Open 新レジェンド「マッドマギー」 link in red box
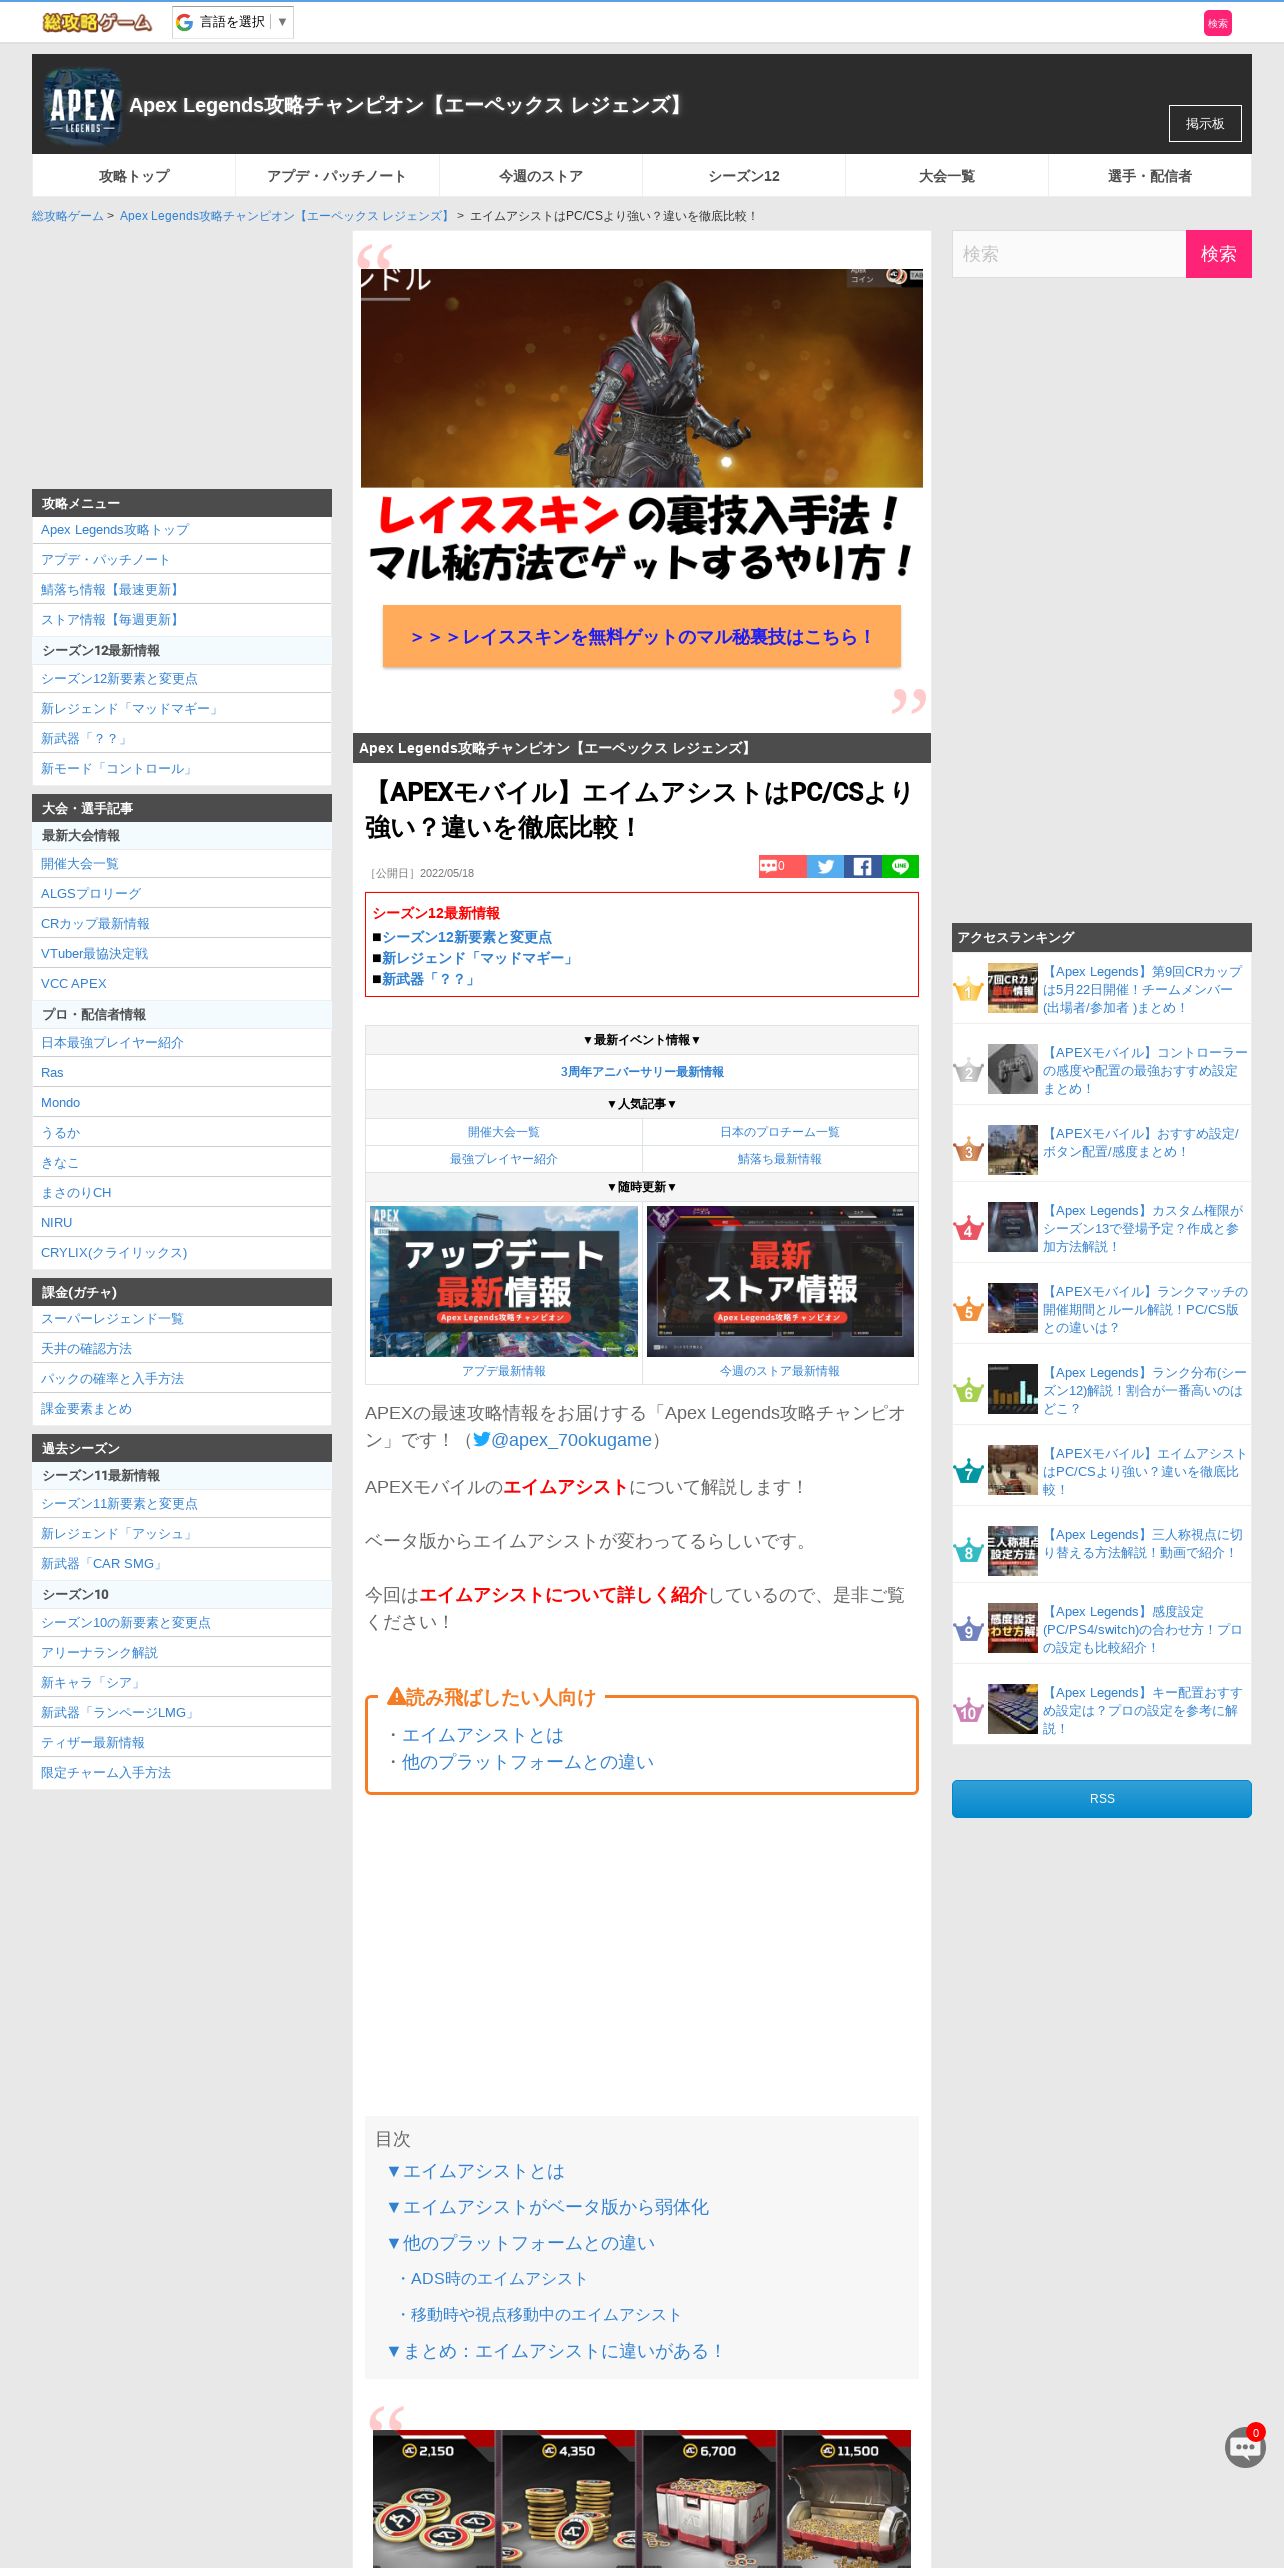Viewport: 1284px width, 2568px height. point(479,958)
